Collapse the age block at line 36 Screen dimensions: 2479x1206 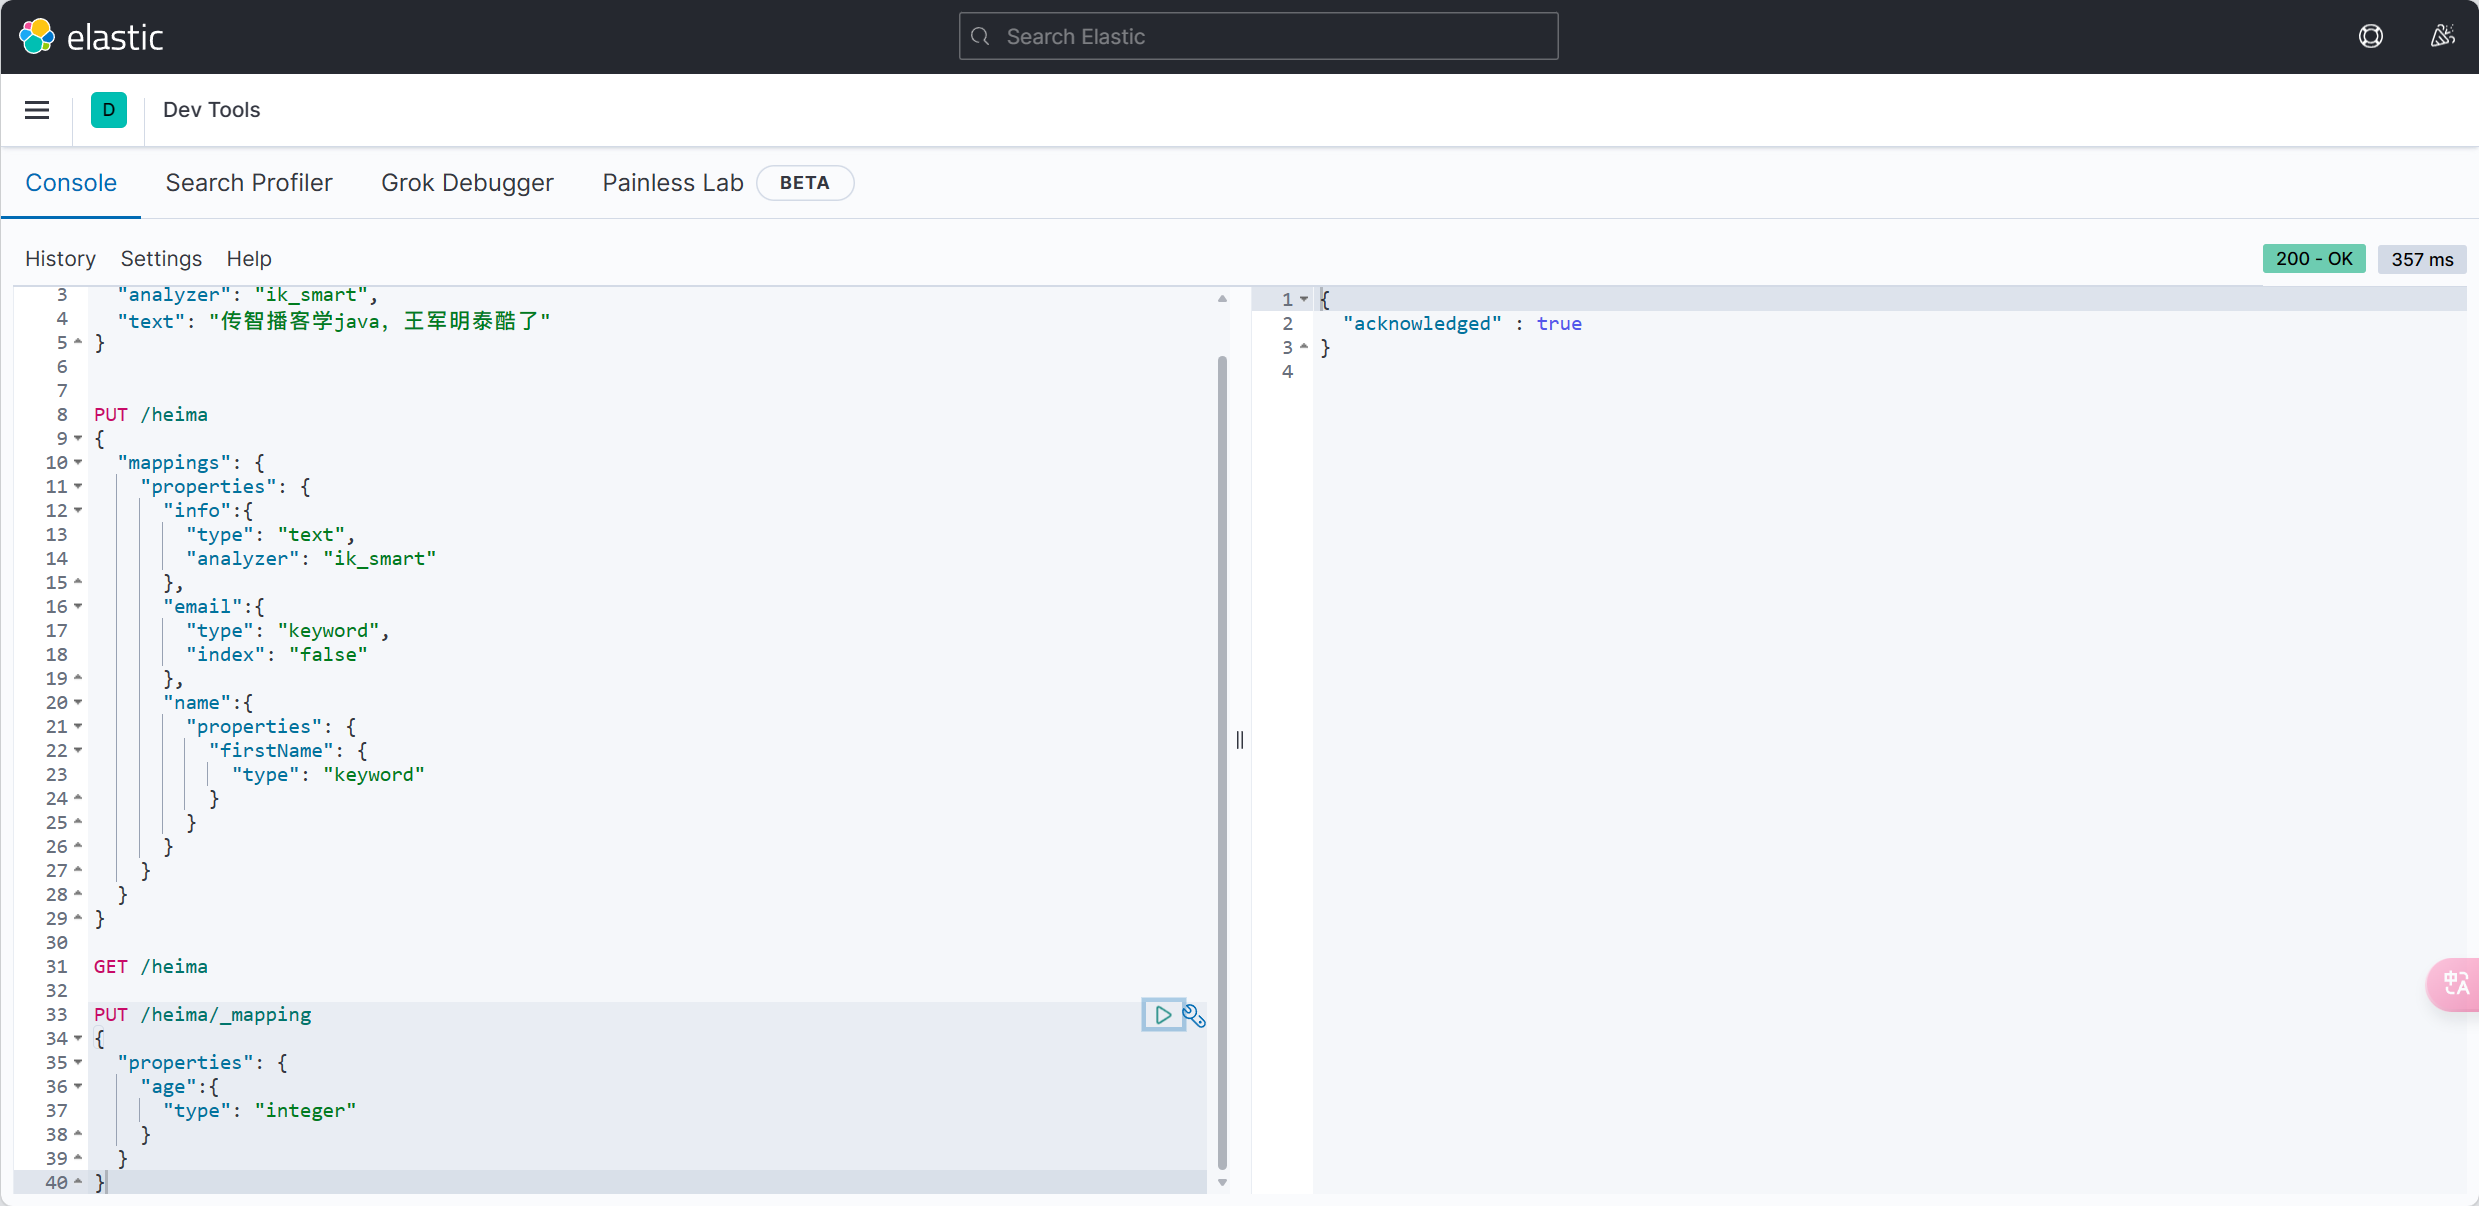tap(78, 1087)
